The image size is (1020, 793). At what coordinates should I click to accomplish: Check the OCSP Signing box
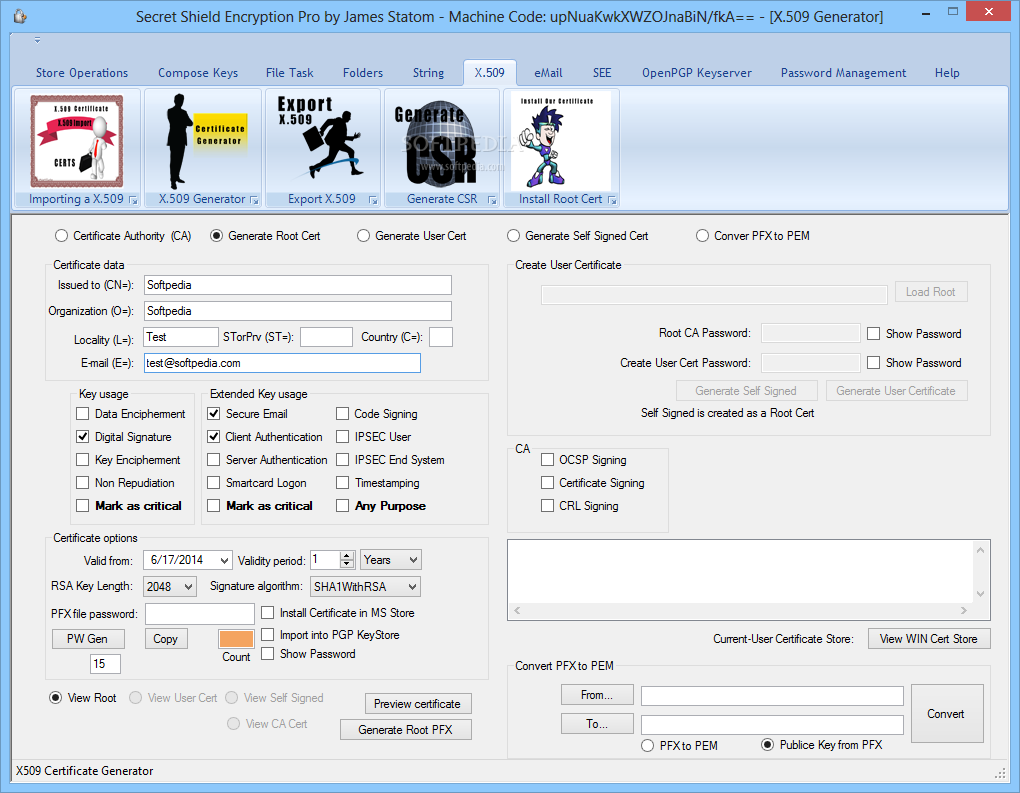(547, 460)
